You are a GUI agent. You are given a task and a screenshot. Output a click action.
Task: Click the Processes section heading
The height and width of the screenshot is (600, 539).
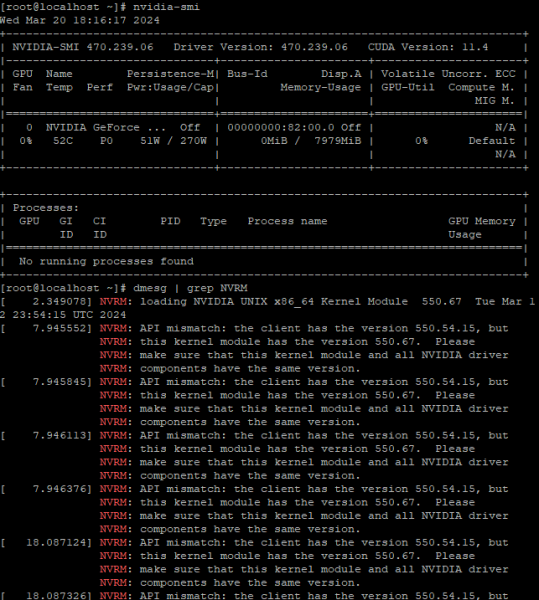coord(46,208)
